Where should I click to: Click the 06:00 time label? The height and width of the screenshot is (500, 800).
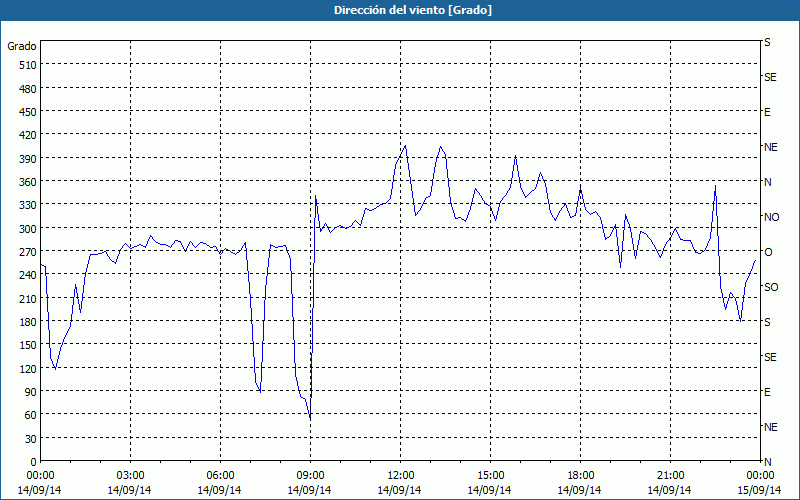pos(220,476)
